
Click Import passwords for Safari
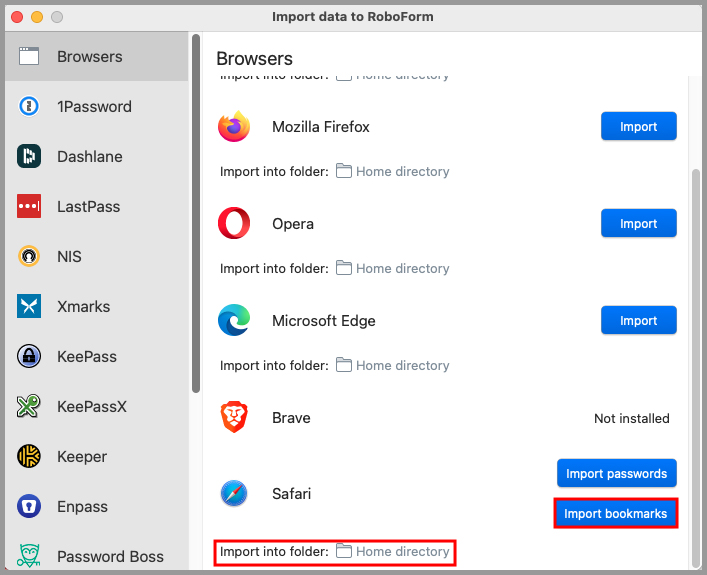616,473
